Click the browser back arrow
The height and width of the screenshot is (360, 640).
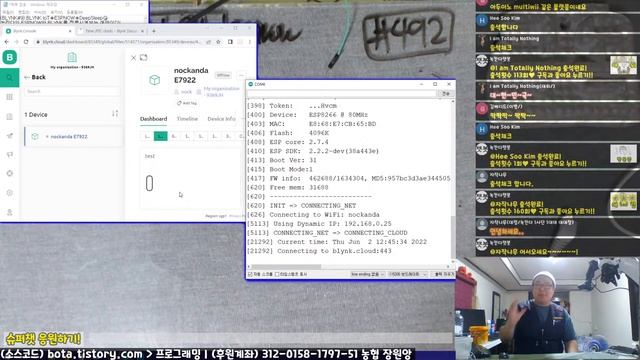tap(6, 42)
